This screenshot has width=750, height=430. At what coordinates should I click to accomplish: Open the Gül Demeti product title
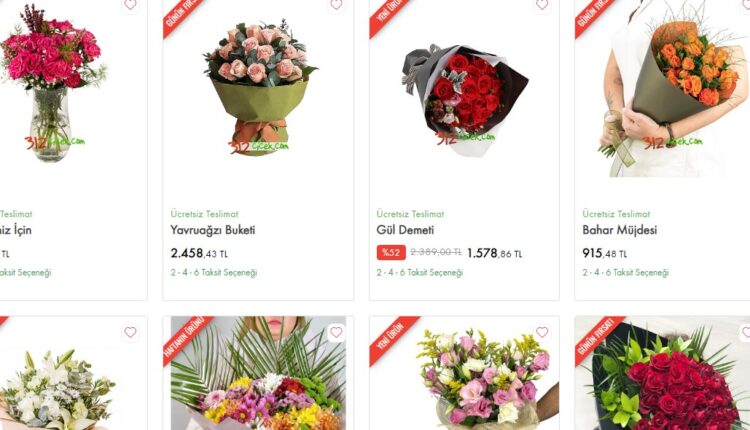click(405, 230)
